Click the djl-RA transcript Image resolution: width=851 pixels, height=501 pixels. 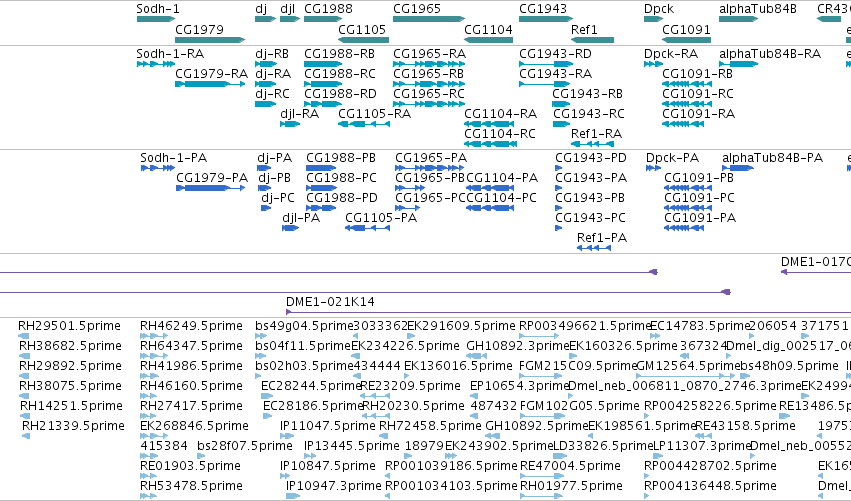[x=290, y=124]
